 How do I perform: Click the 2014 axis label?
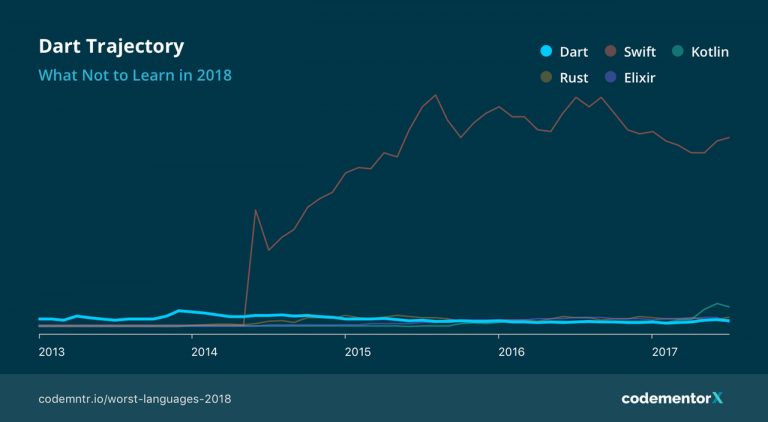tap(204, 352)
